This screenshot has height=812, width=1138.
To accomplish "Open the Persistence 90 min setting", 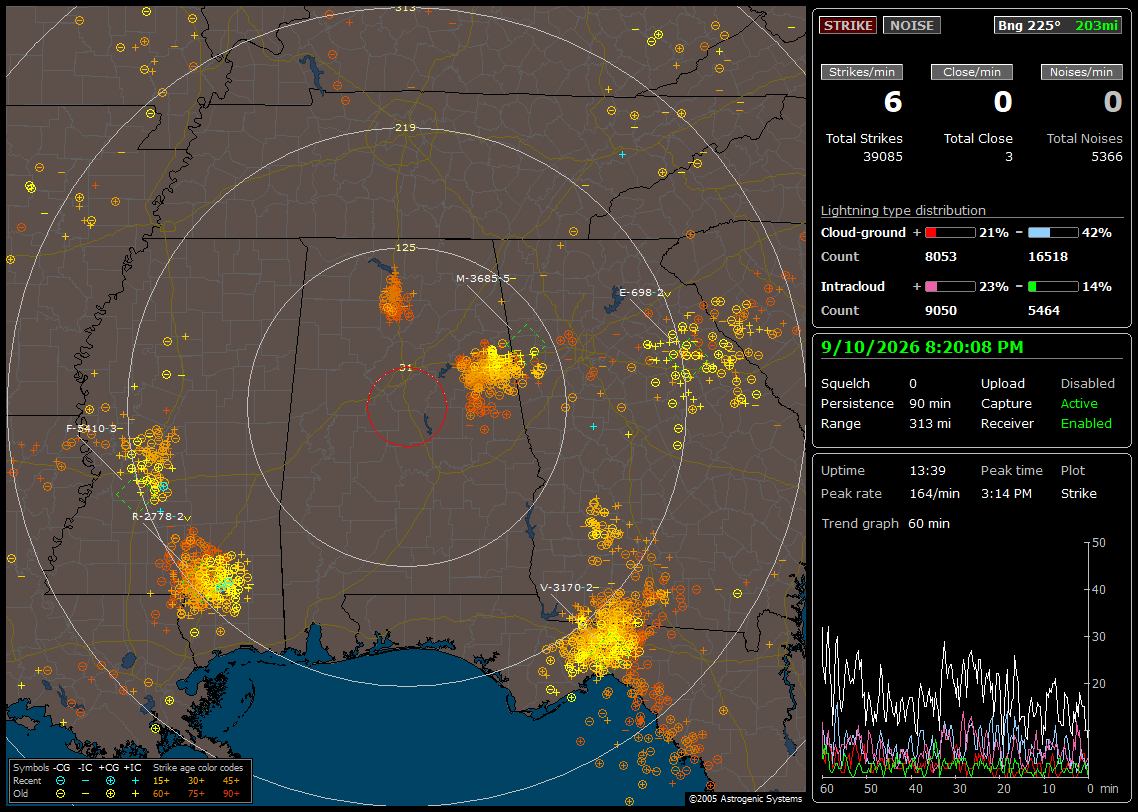I will [x=930, y=403].
